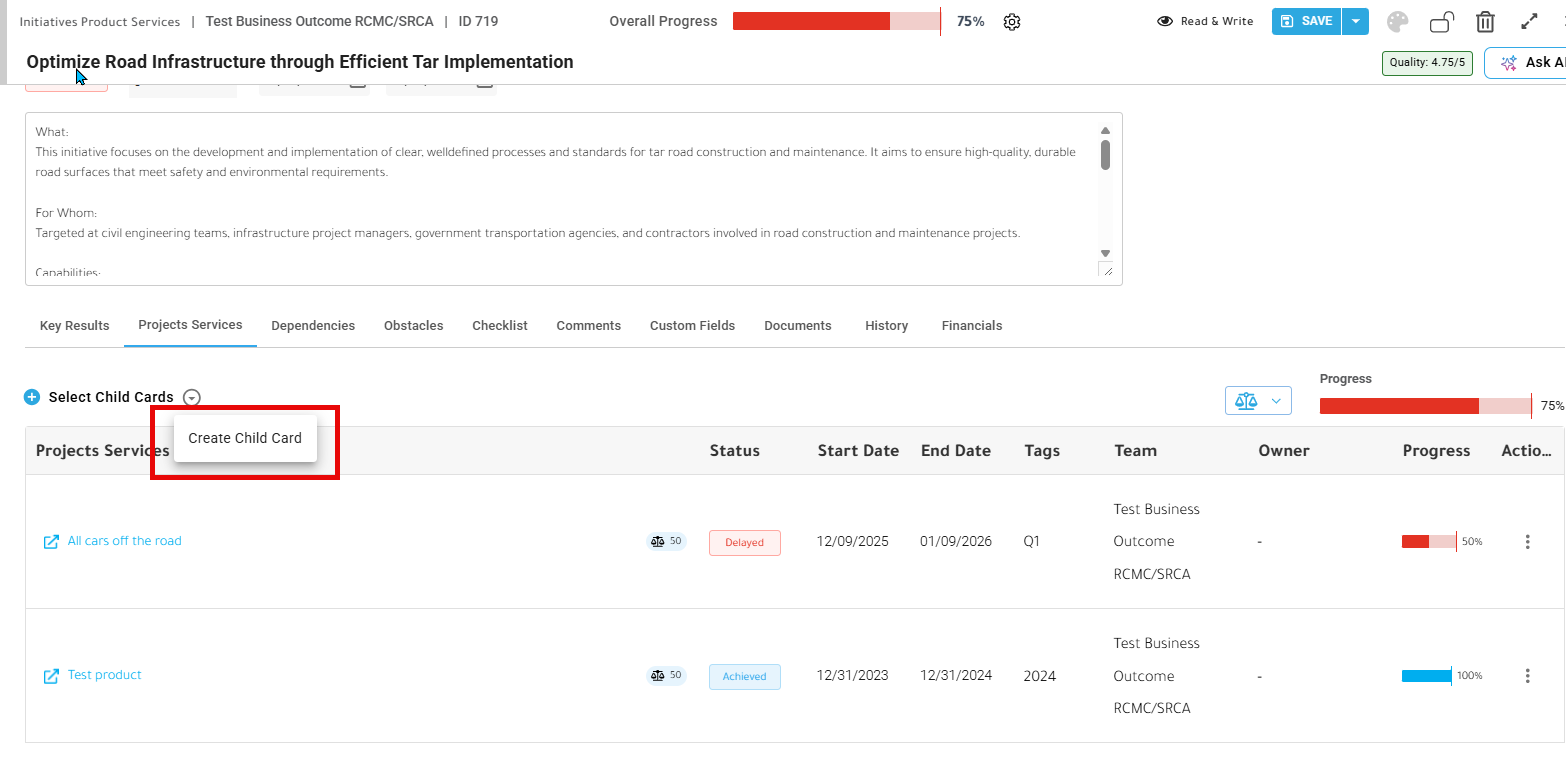Click the Status column header

[x=735, y=451]
